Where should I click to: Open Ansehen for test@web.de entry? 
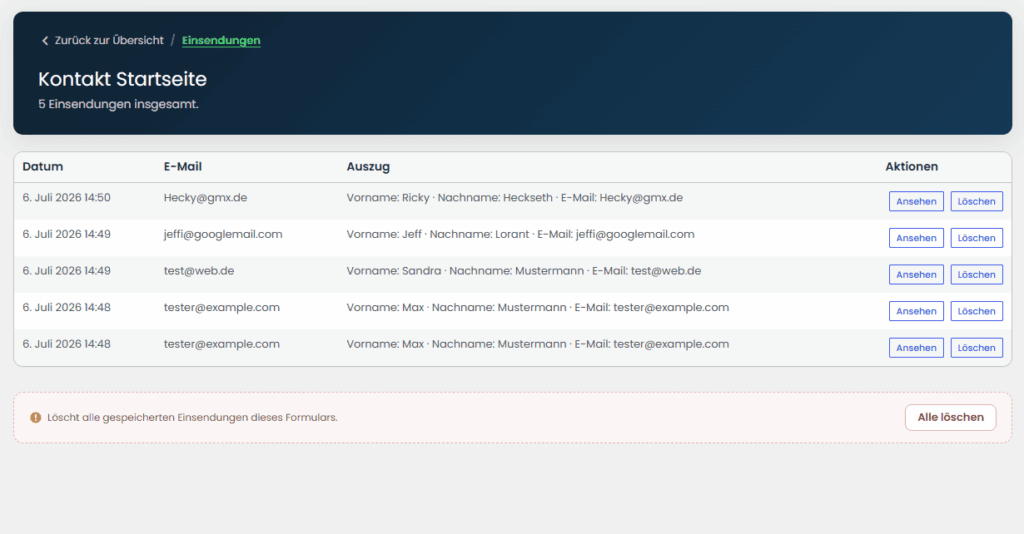[916, 274]
